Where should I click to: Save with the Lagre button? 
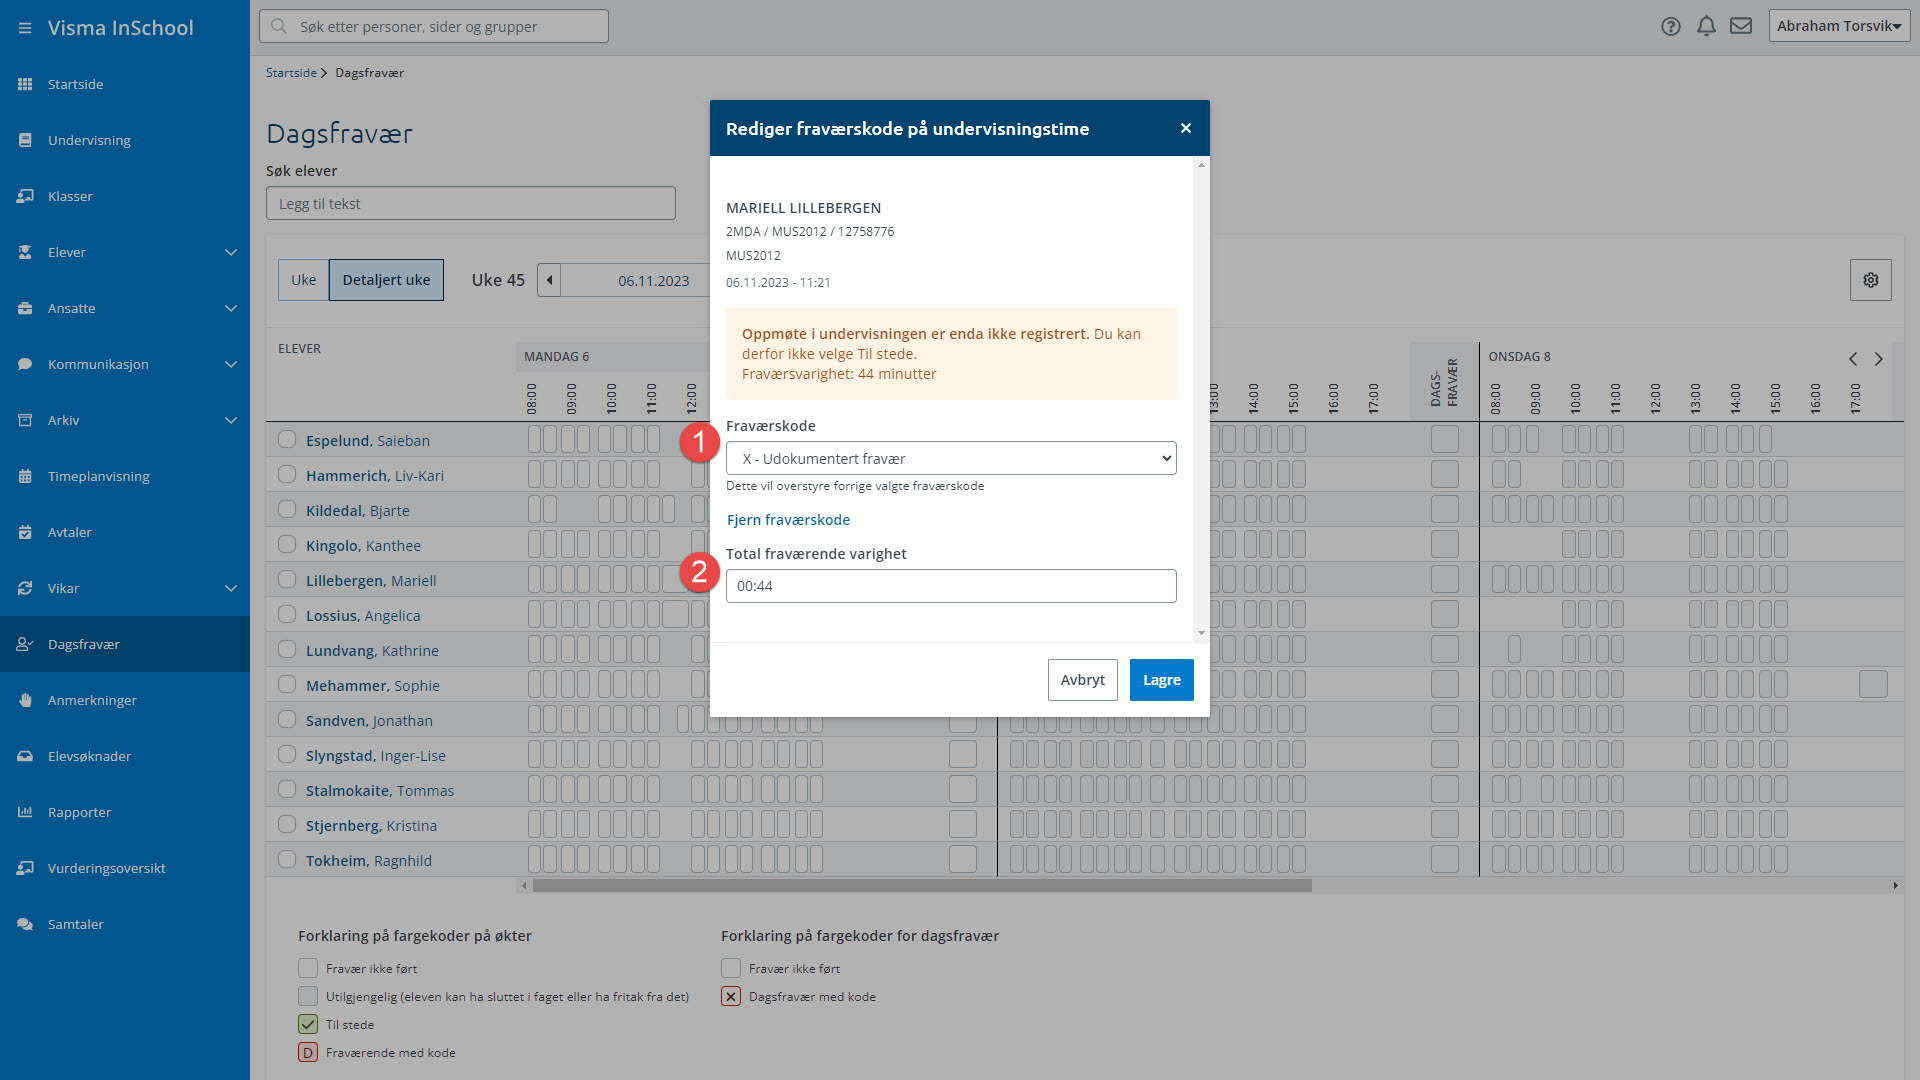pos(1161,680)
